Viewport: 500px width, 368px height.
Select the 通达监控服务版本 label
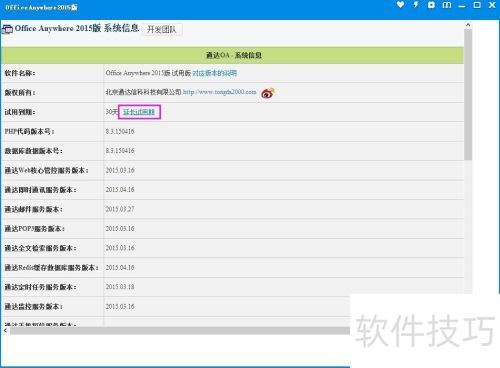[x=33, y=306]
